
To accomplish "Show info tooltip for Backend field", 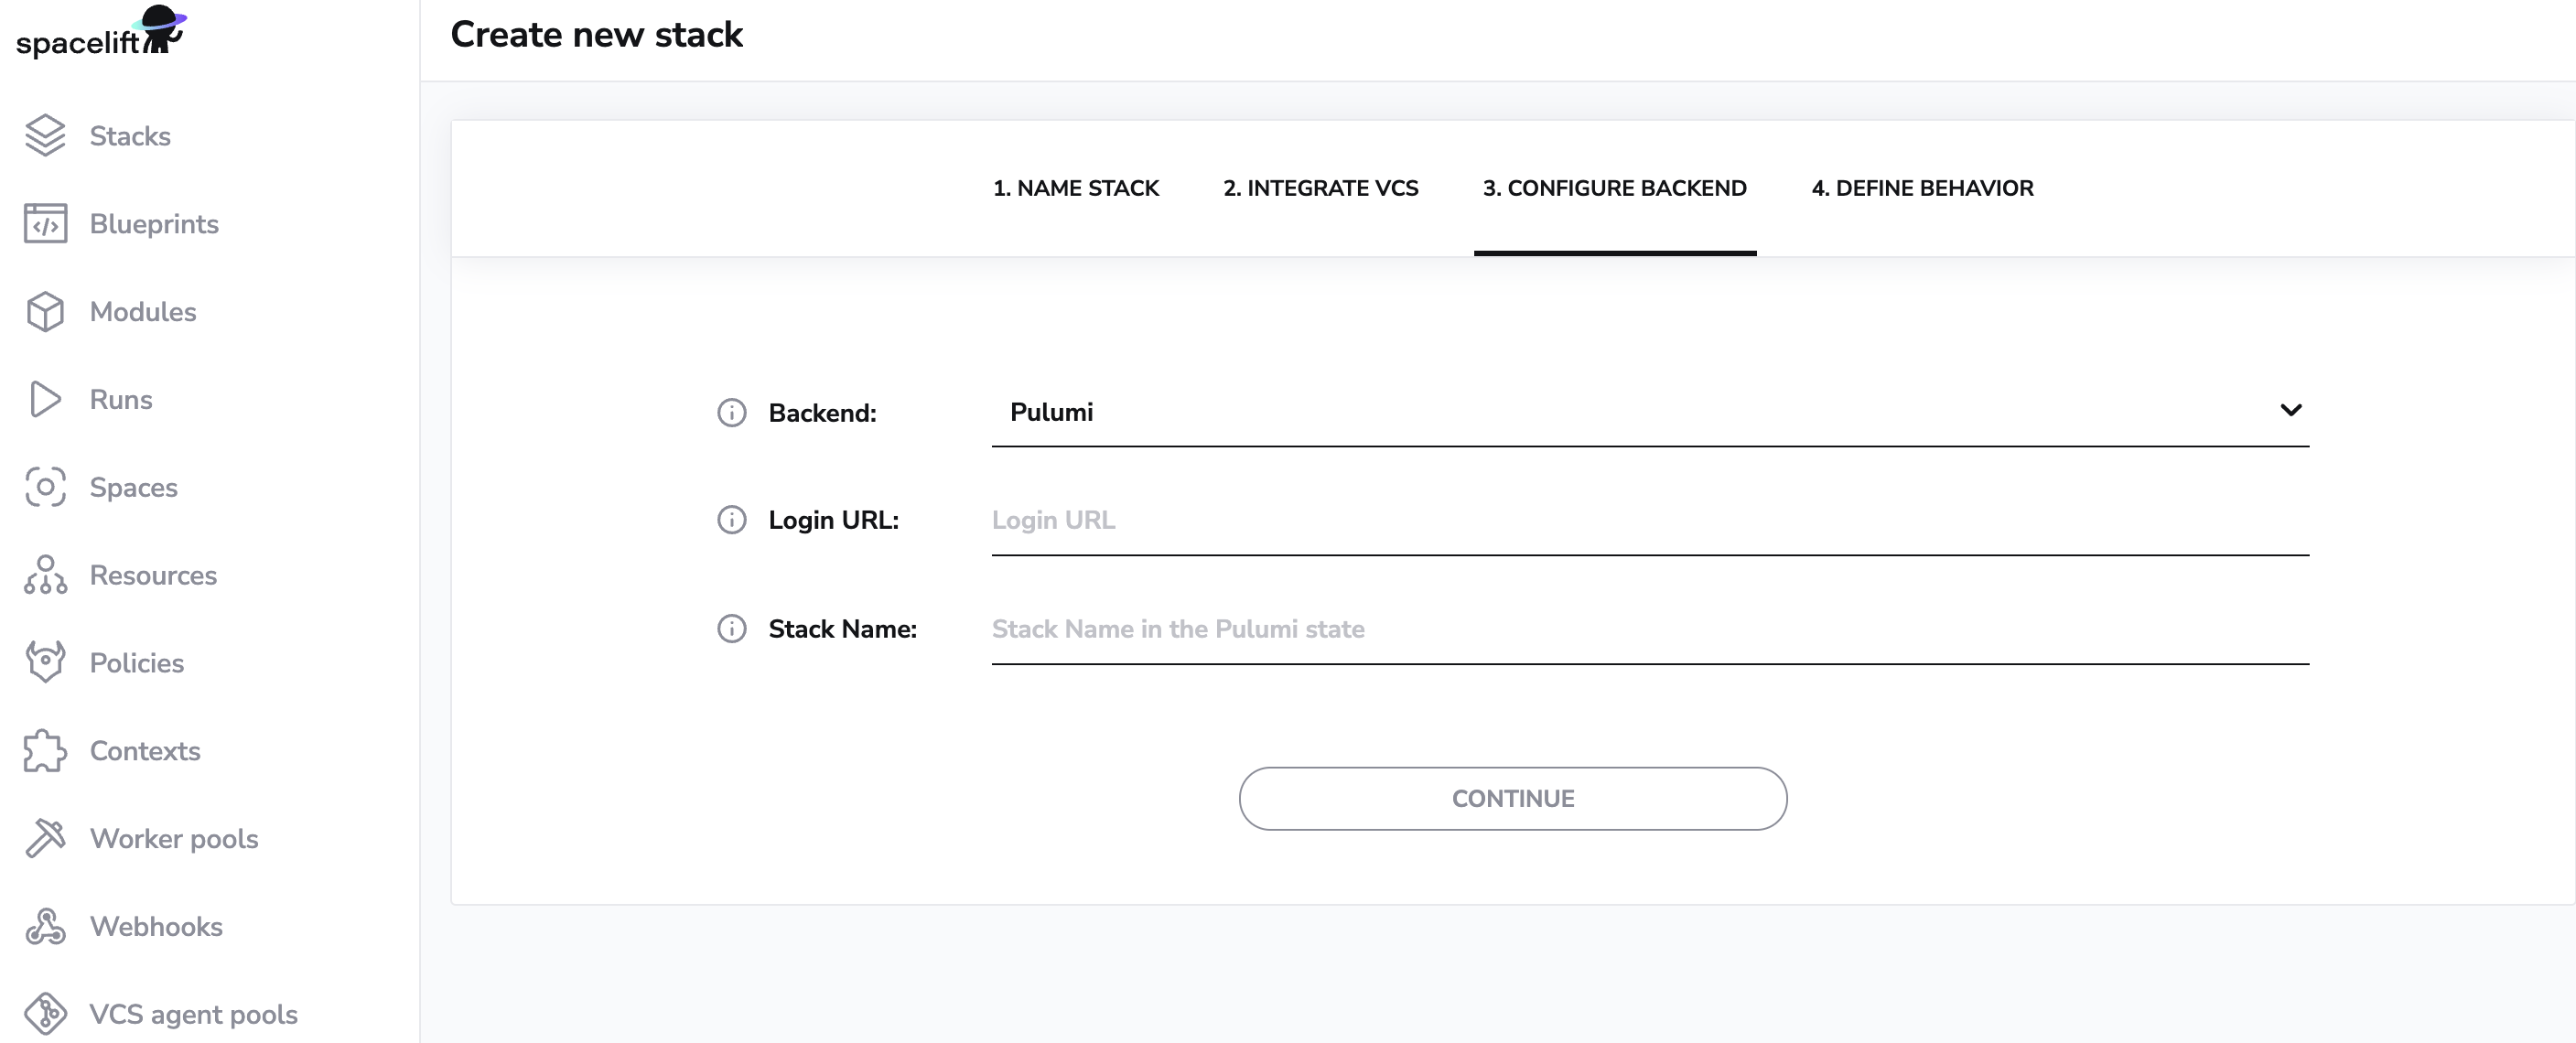I will coord(732,413).
